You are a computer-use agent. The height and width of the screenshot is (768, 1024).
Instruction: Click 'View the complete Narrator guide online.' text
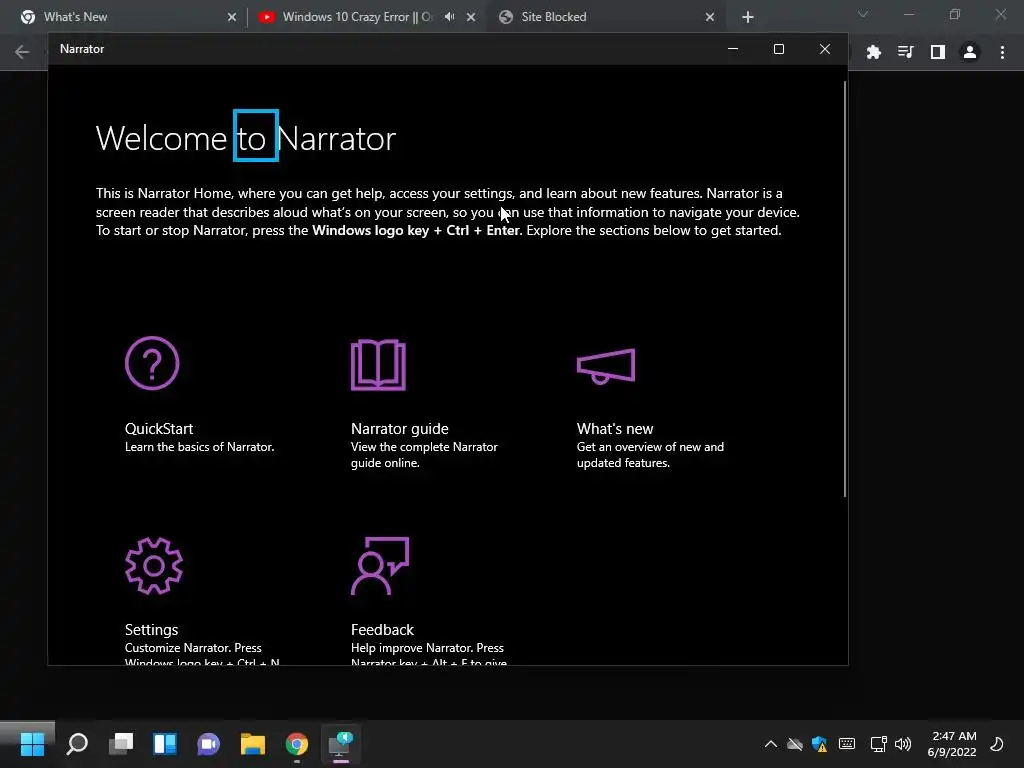(424, 455)
